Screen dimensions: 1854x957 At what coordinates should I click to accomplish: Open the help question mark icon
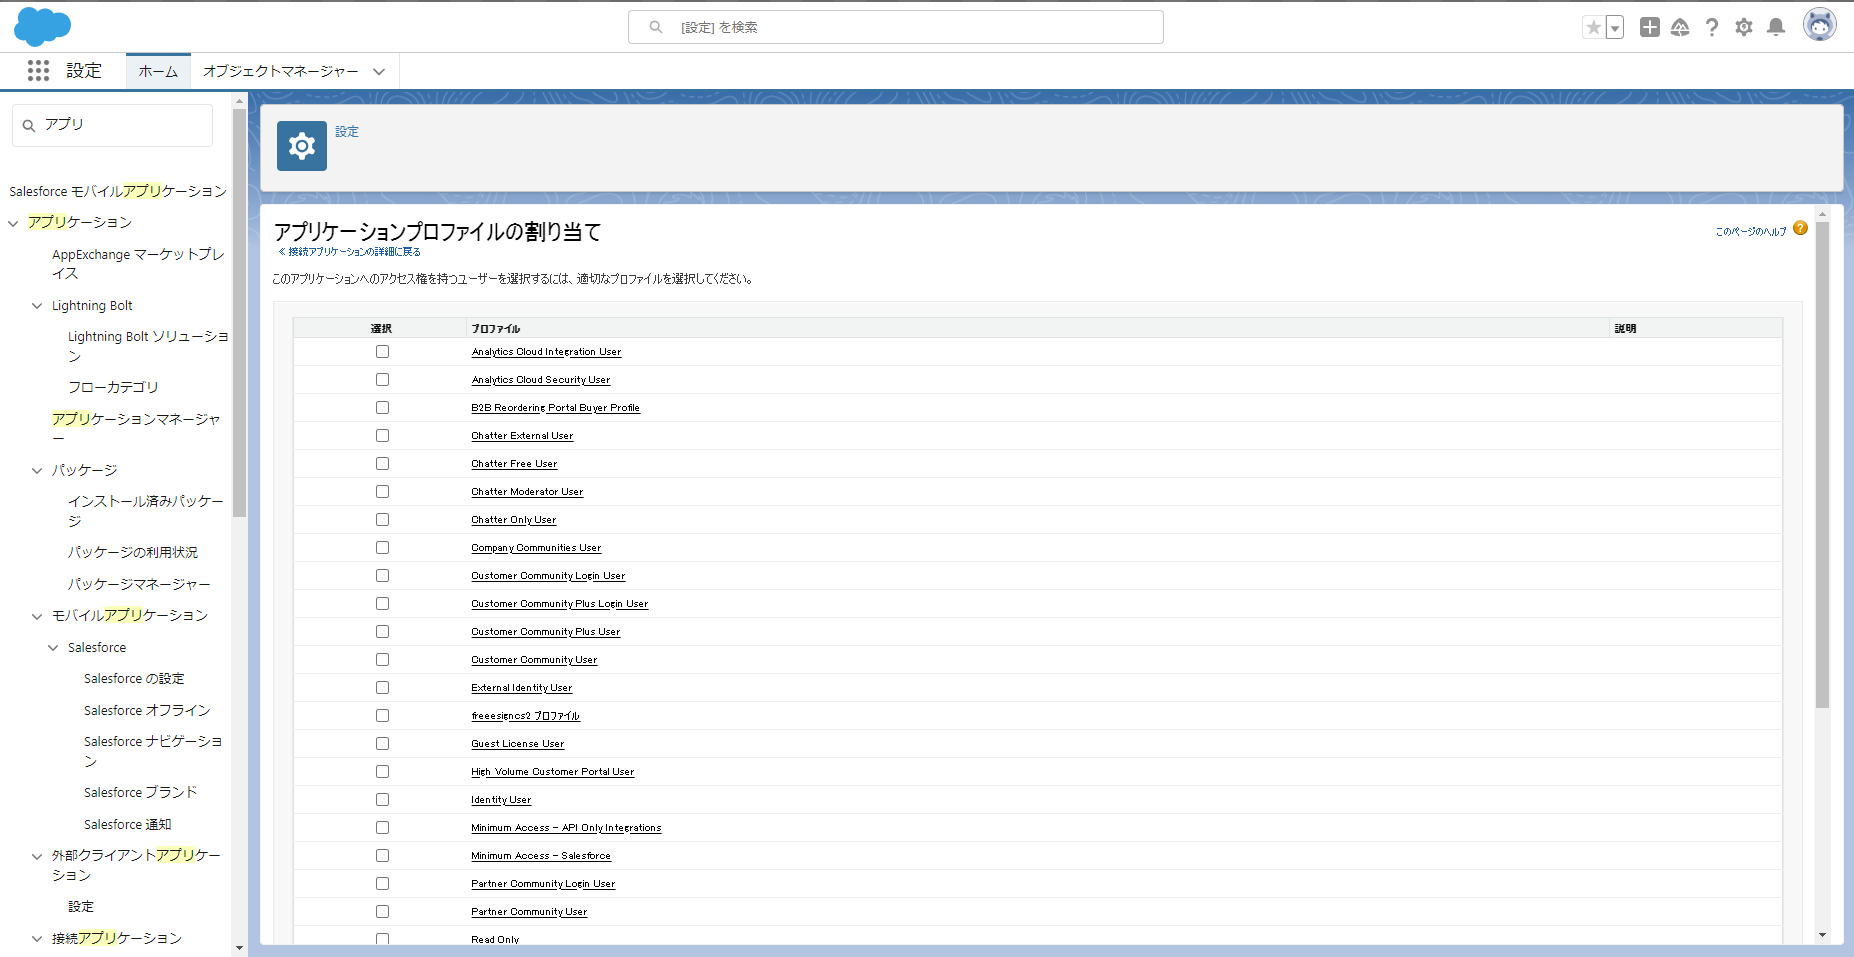(1712, 27)
